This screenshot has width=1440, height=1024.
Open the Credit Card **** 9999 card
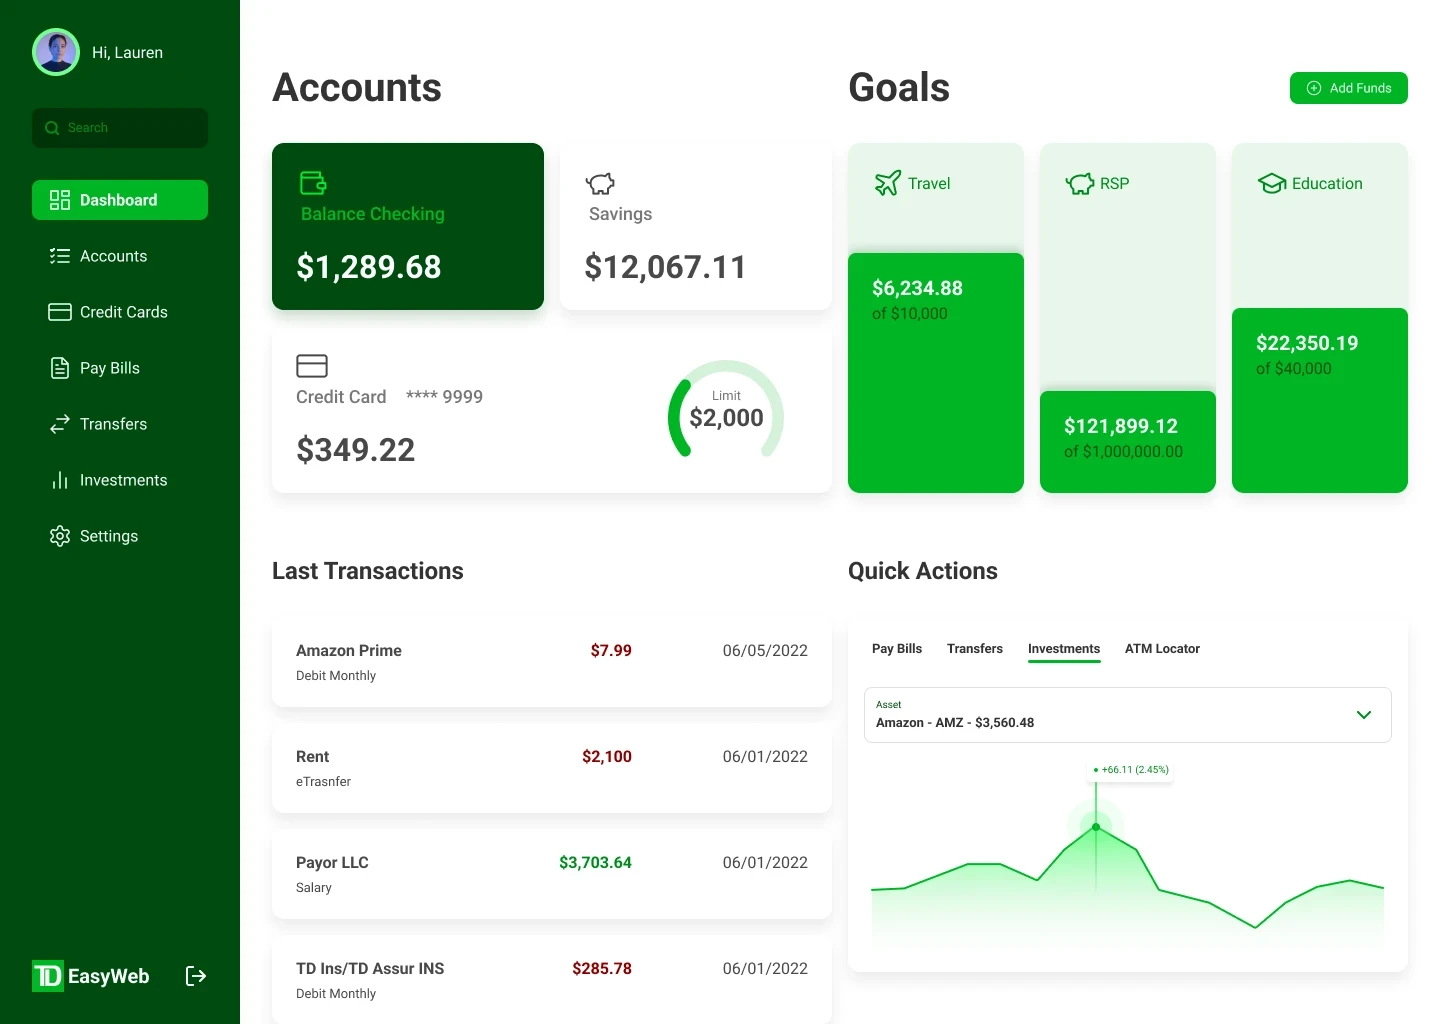[x=552, y=410]
